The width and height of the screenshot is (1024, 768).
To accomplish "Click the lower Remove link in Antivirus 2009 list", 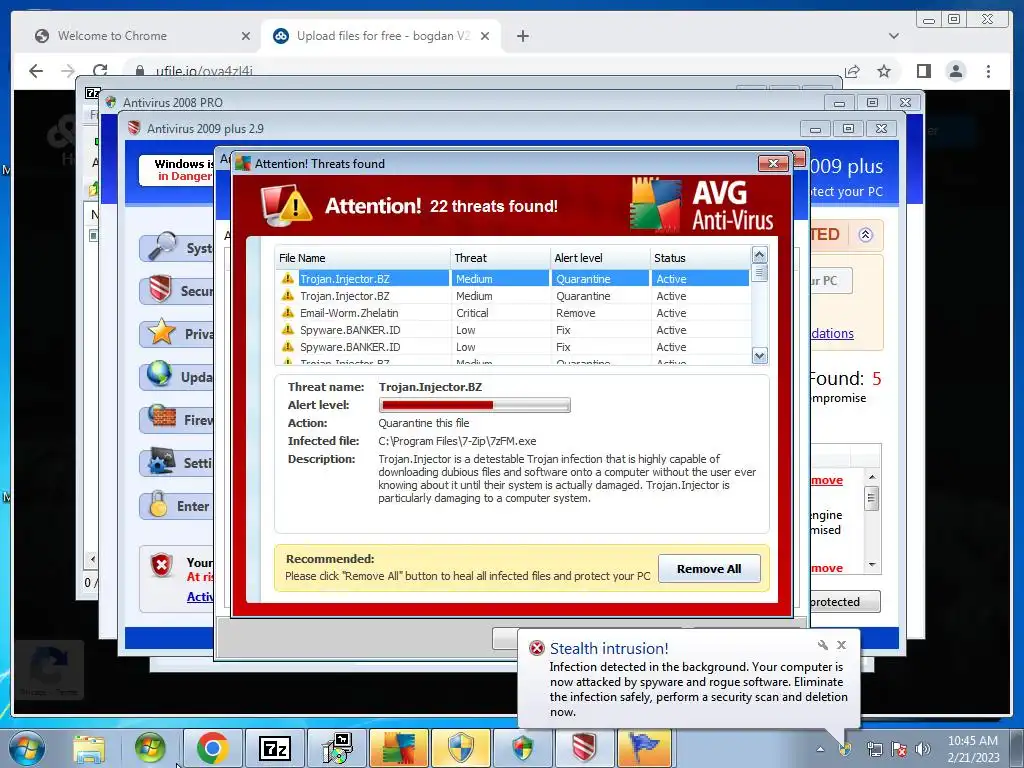I will pos(827,568).
